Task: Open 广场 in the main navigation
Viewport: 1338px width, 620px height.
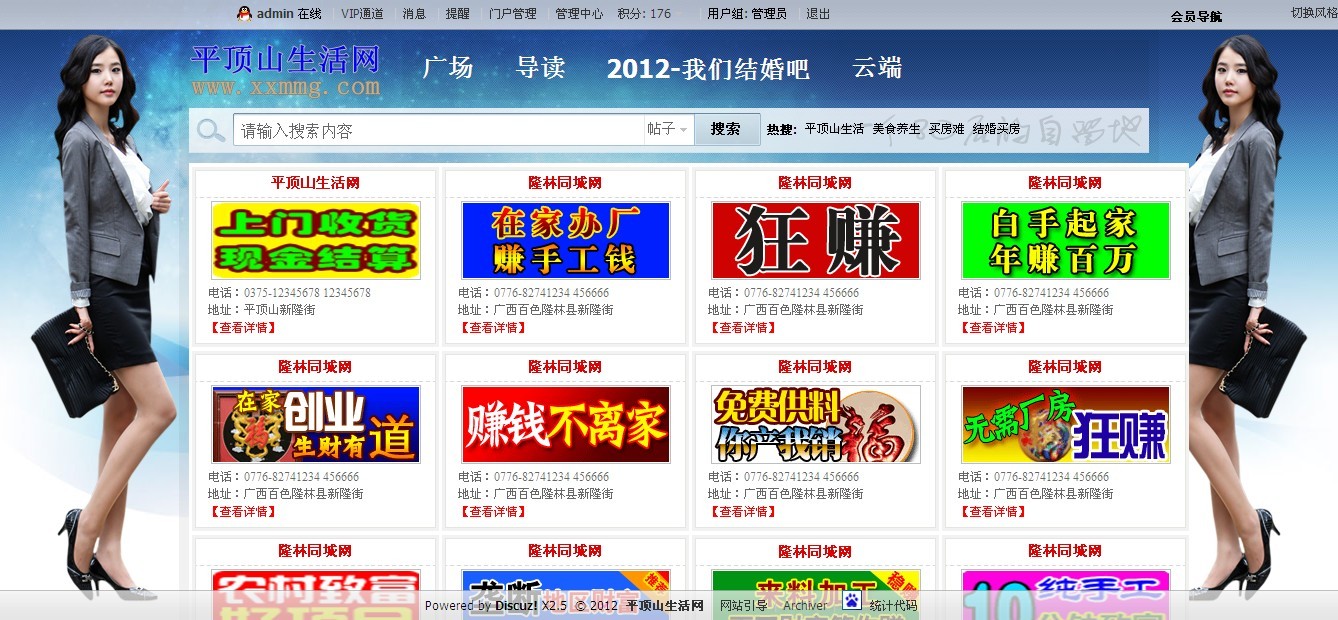Action: tap(448, 68)
